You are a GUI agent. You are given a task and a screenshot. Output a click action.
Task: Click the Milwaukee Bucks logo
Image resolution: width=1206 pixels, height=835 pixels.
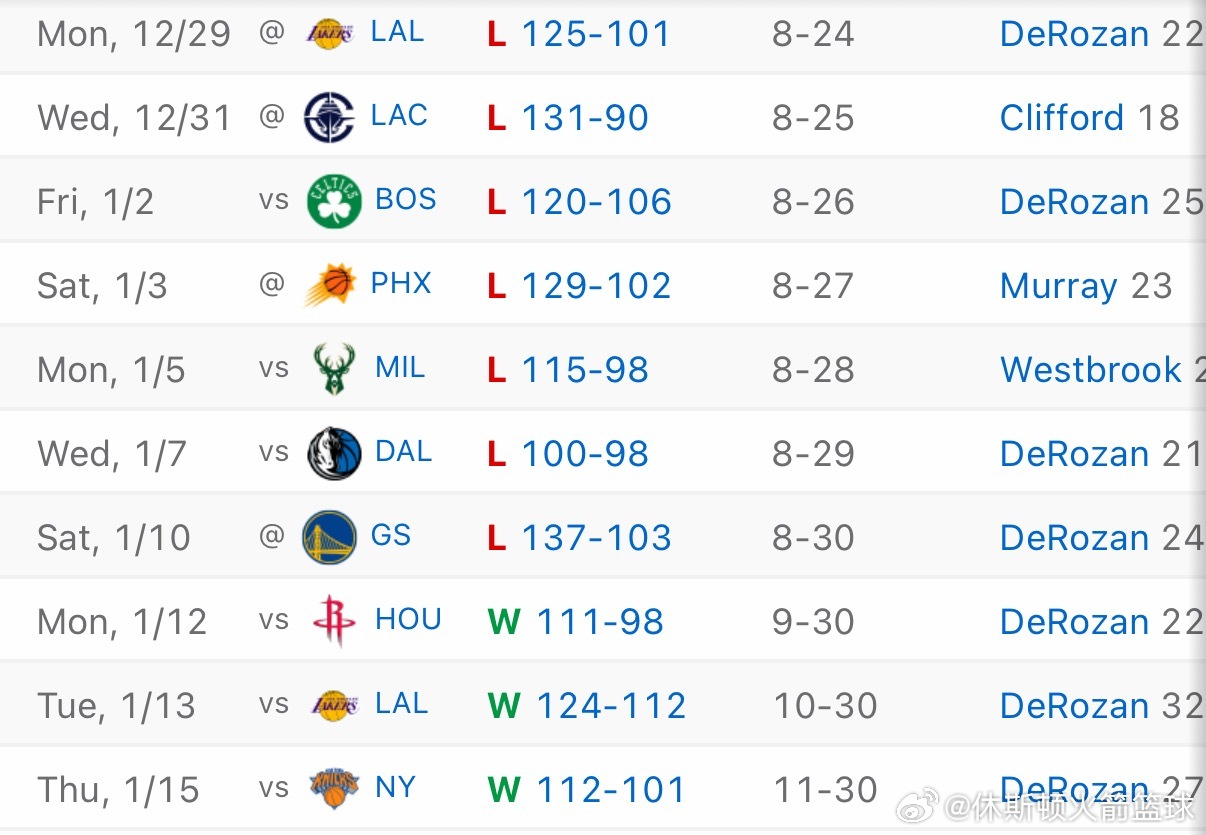(x=333, y=369)
